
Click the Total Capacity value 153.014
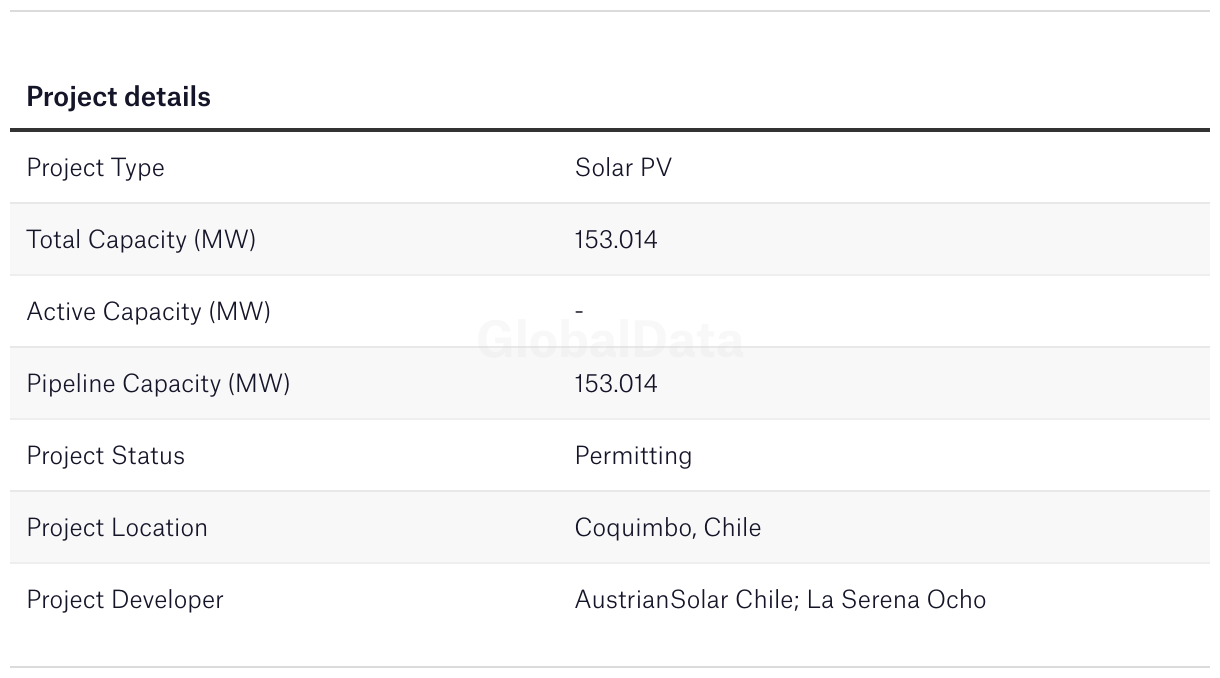click(616, 239)
